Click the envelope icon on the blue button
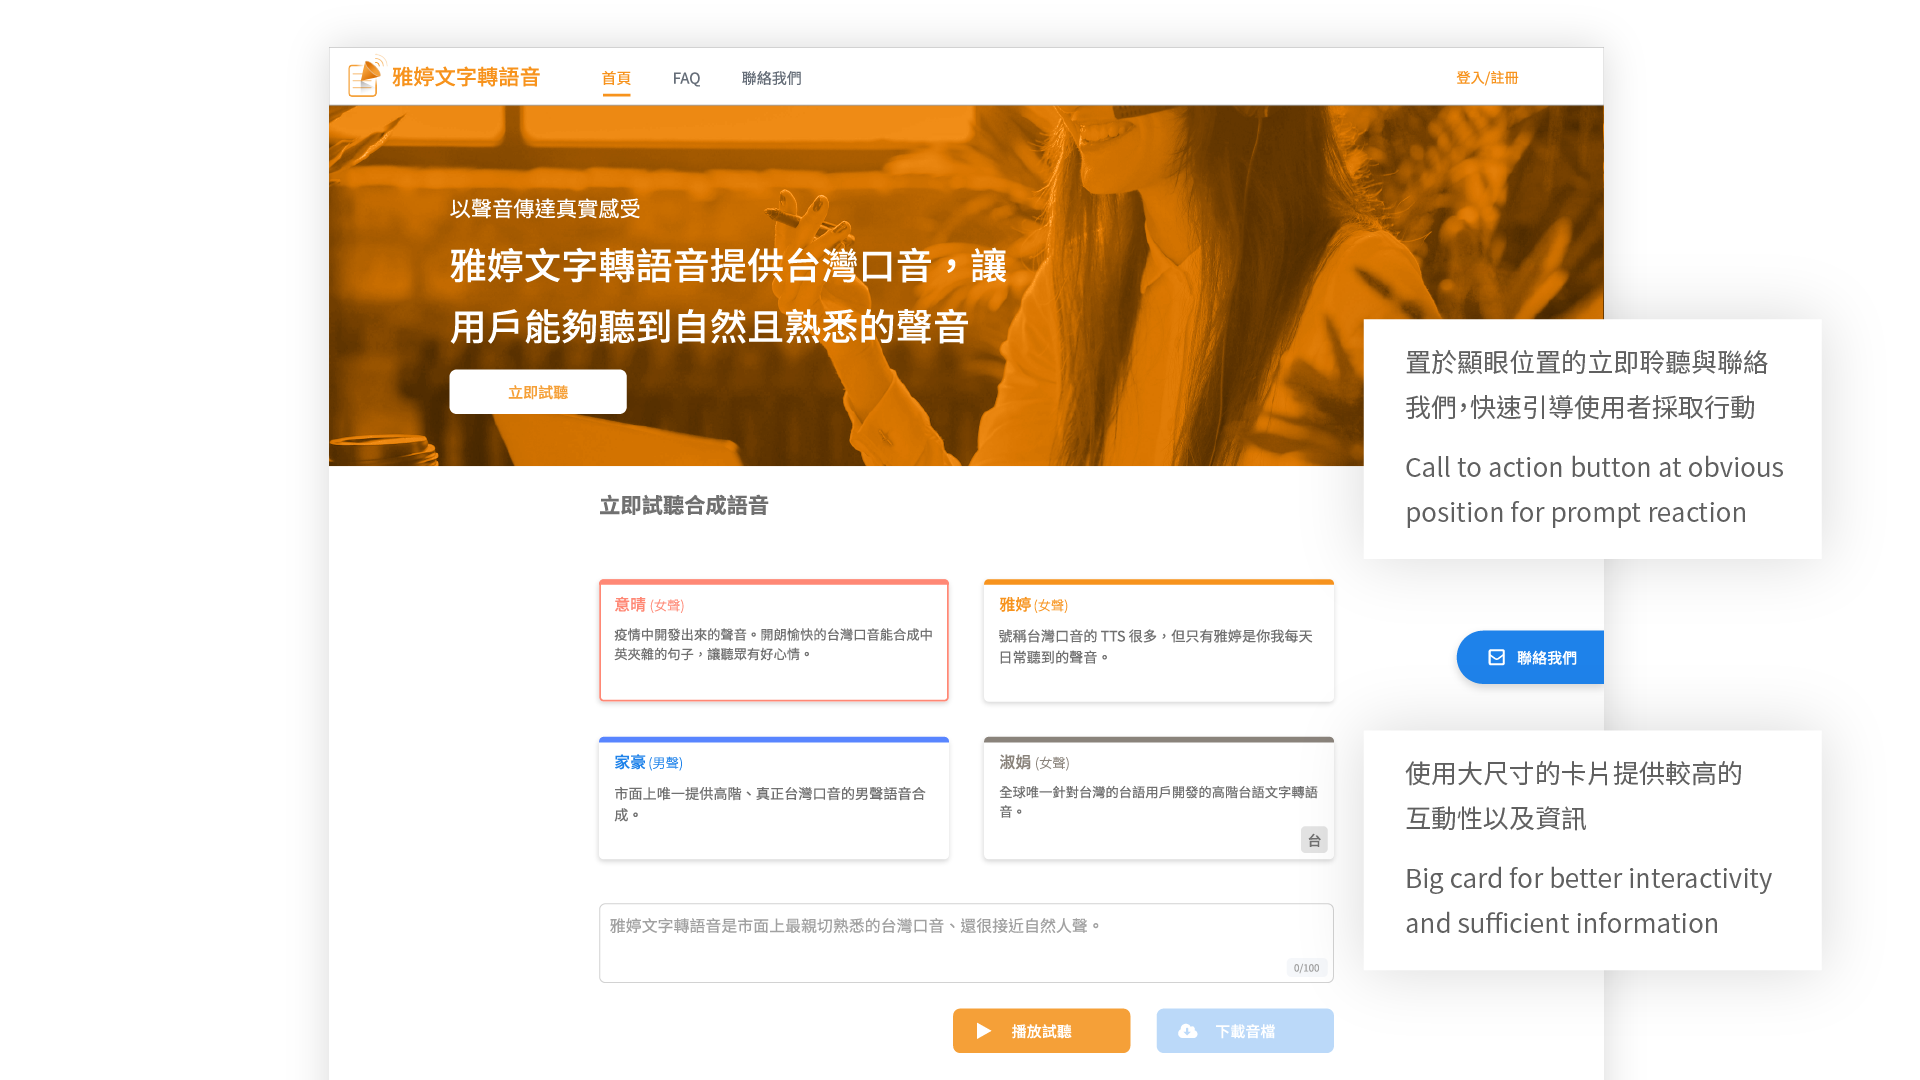1920x1080 pixels. pos(1496,657)
